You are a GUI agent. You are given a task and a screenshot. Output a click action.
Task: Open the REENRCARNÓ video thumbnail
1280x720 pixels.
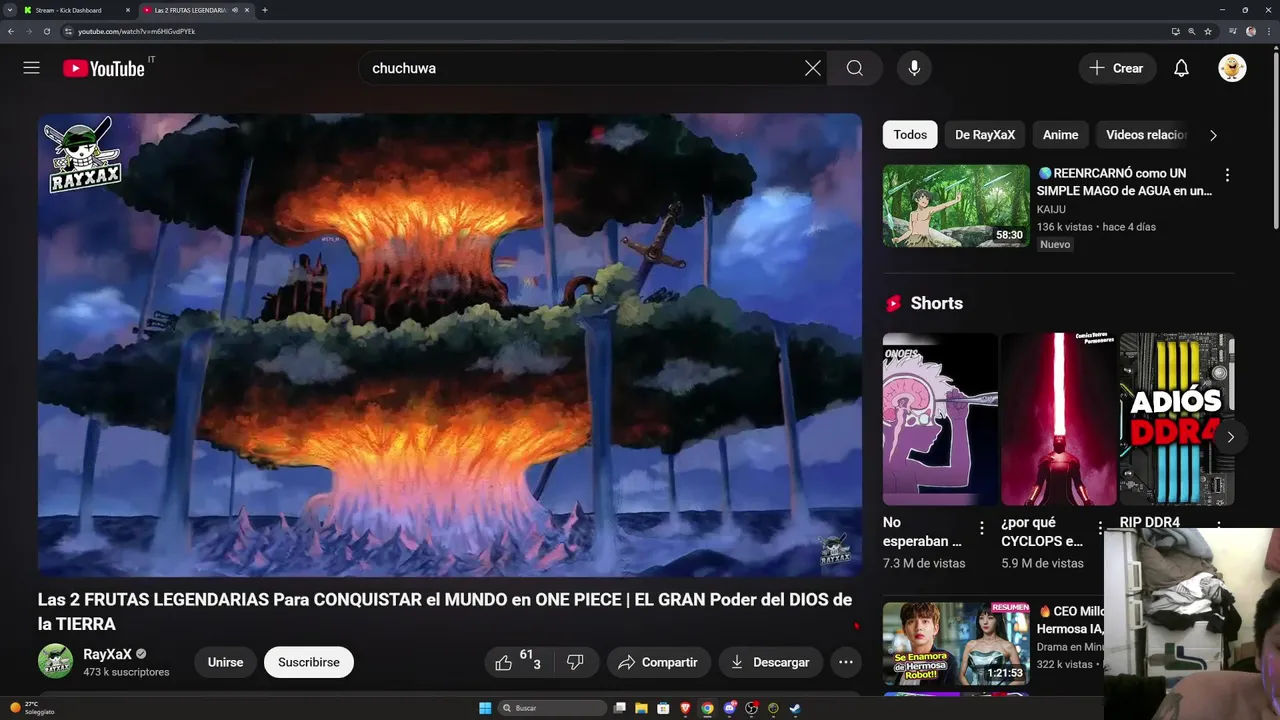(x=956, y=206)
